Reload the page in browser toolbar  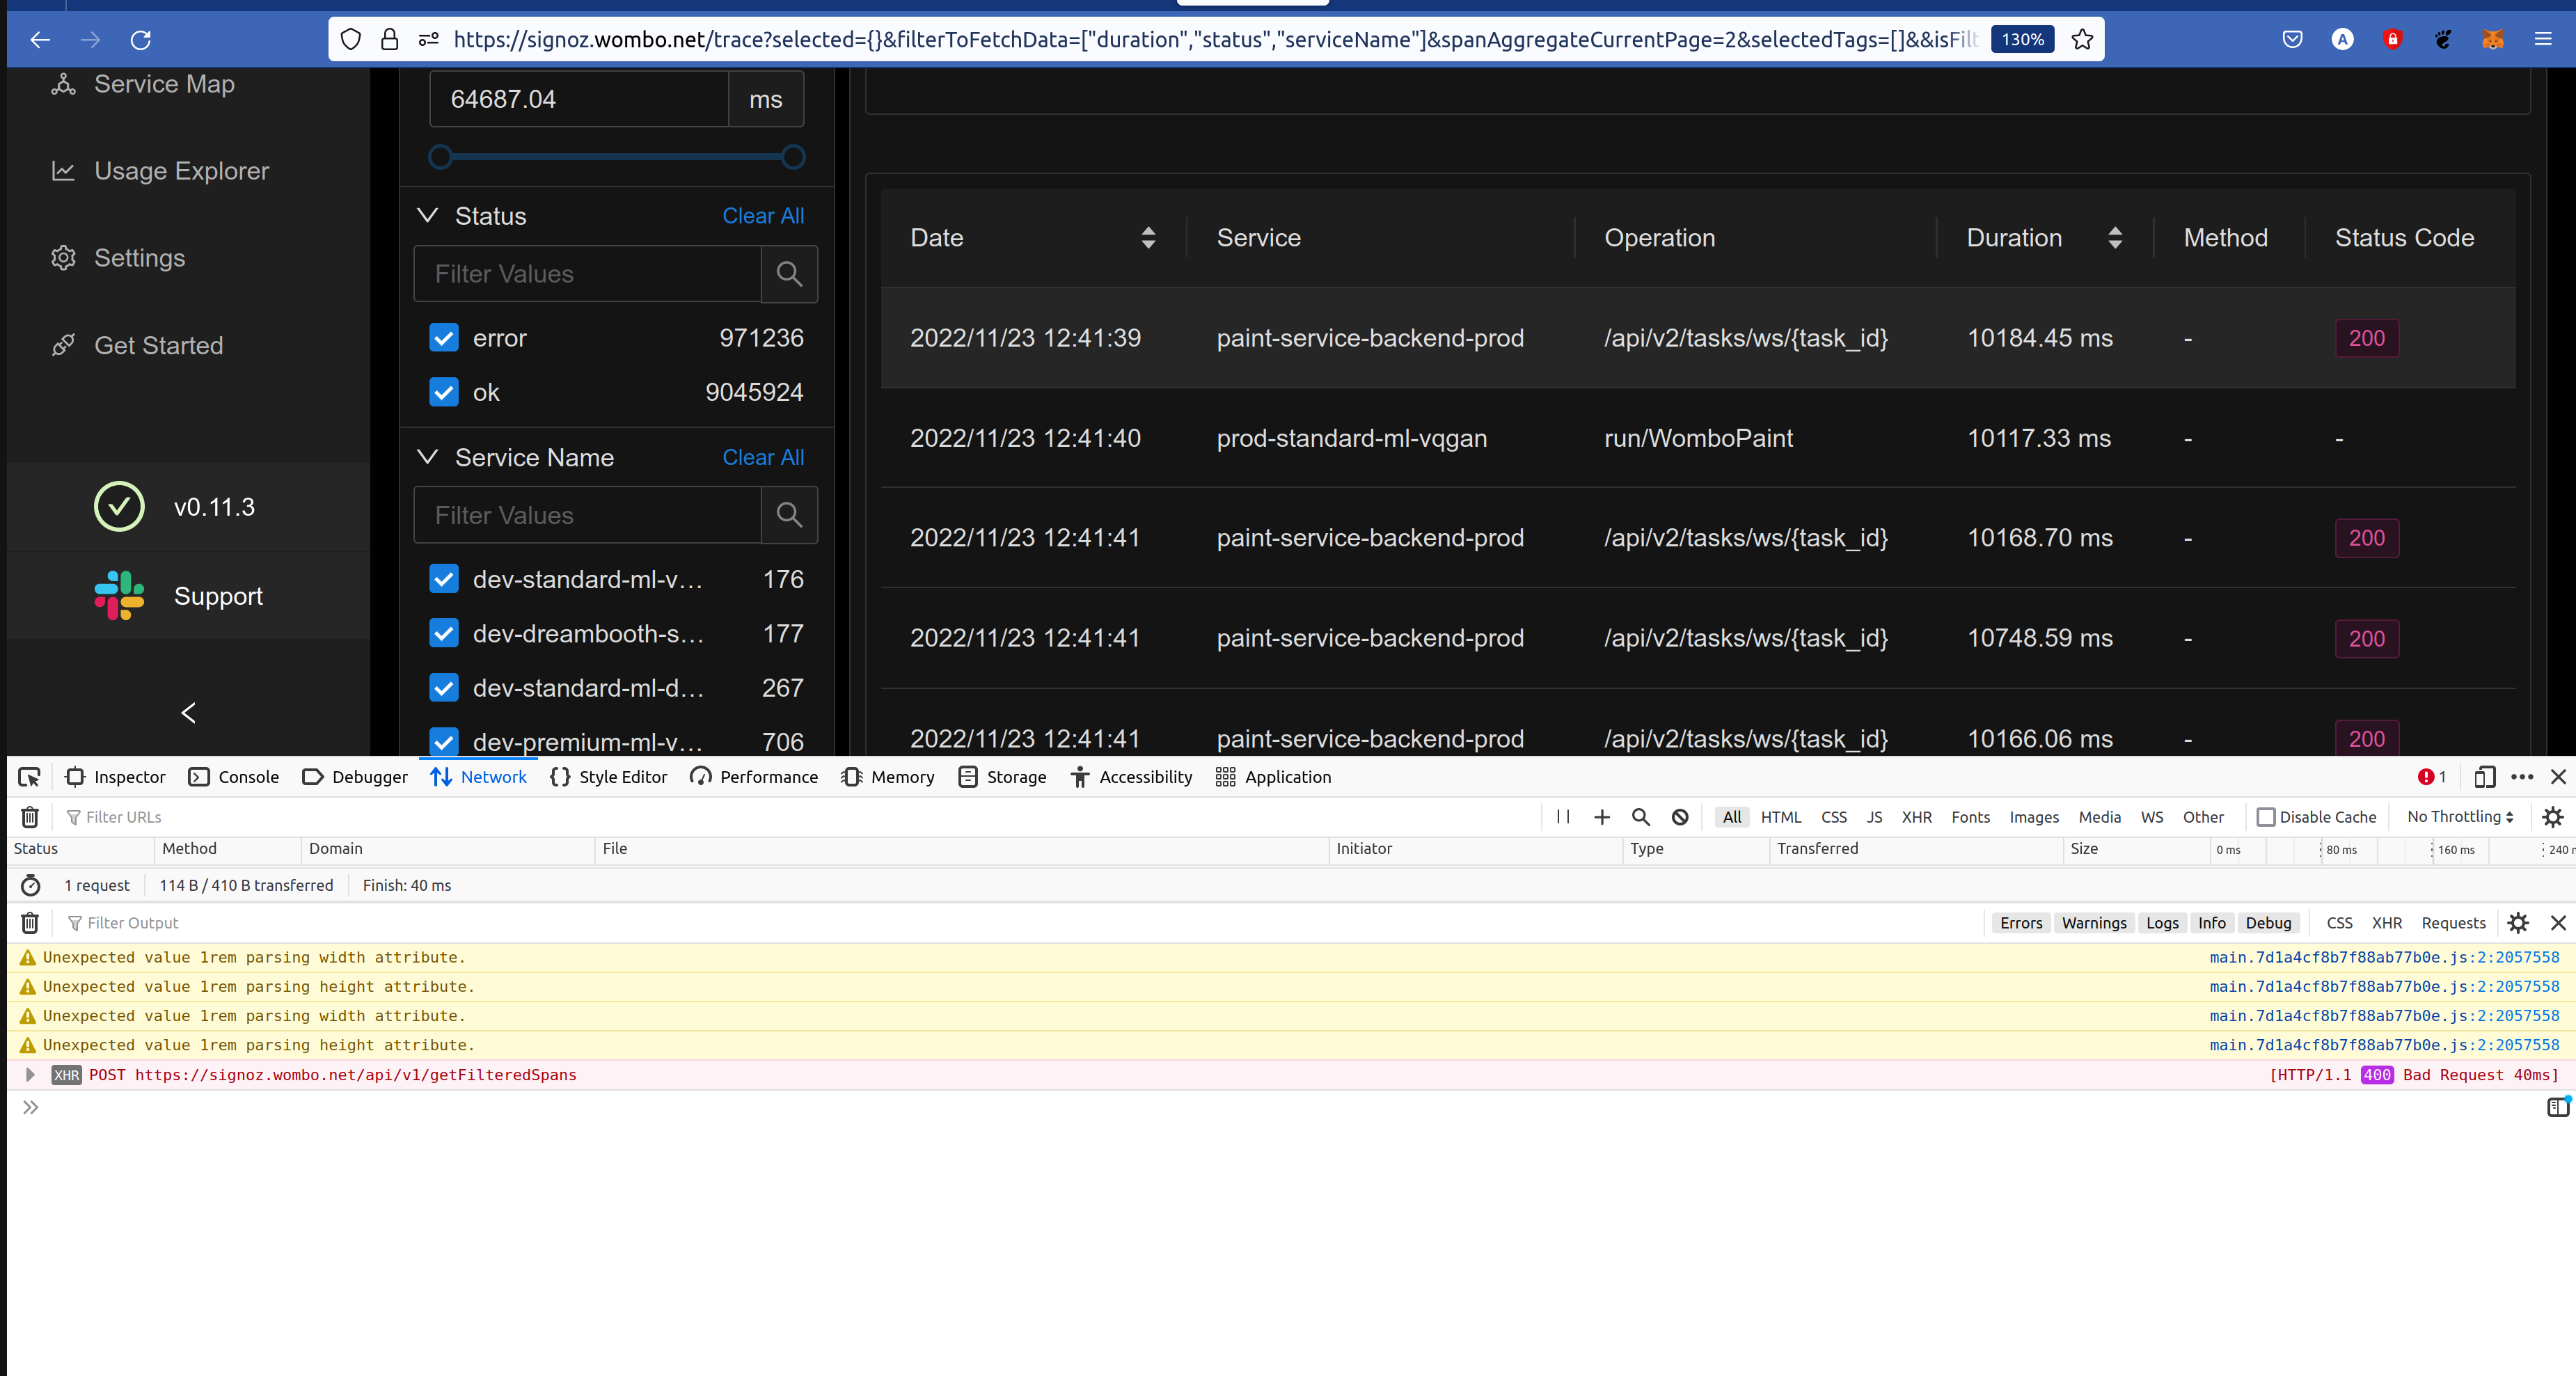[x=141, y=39]
